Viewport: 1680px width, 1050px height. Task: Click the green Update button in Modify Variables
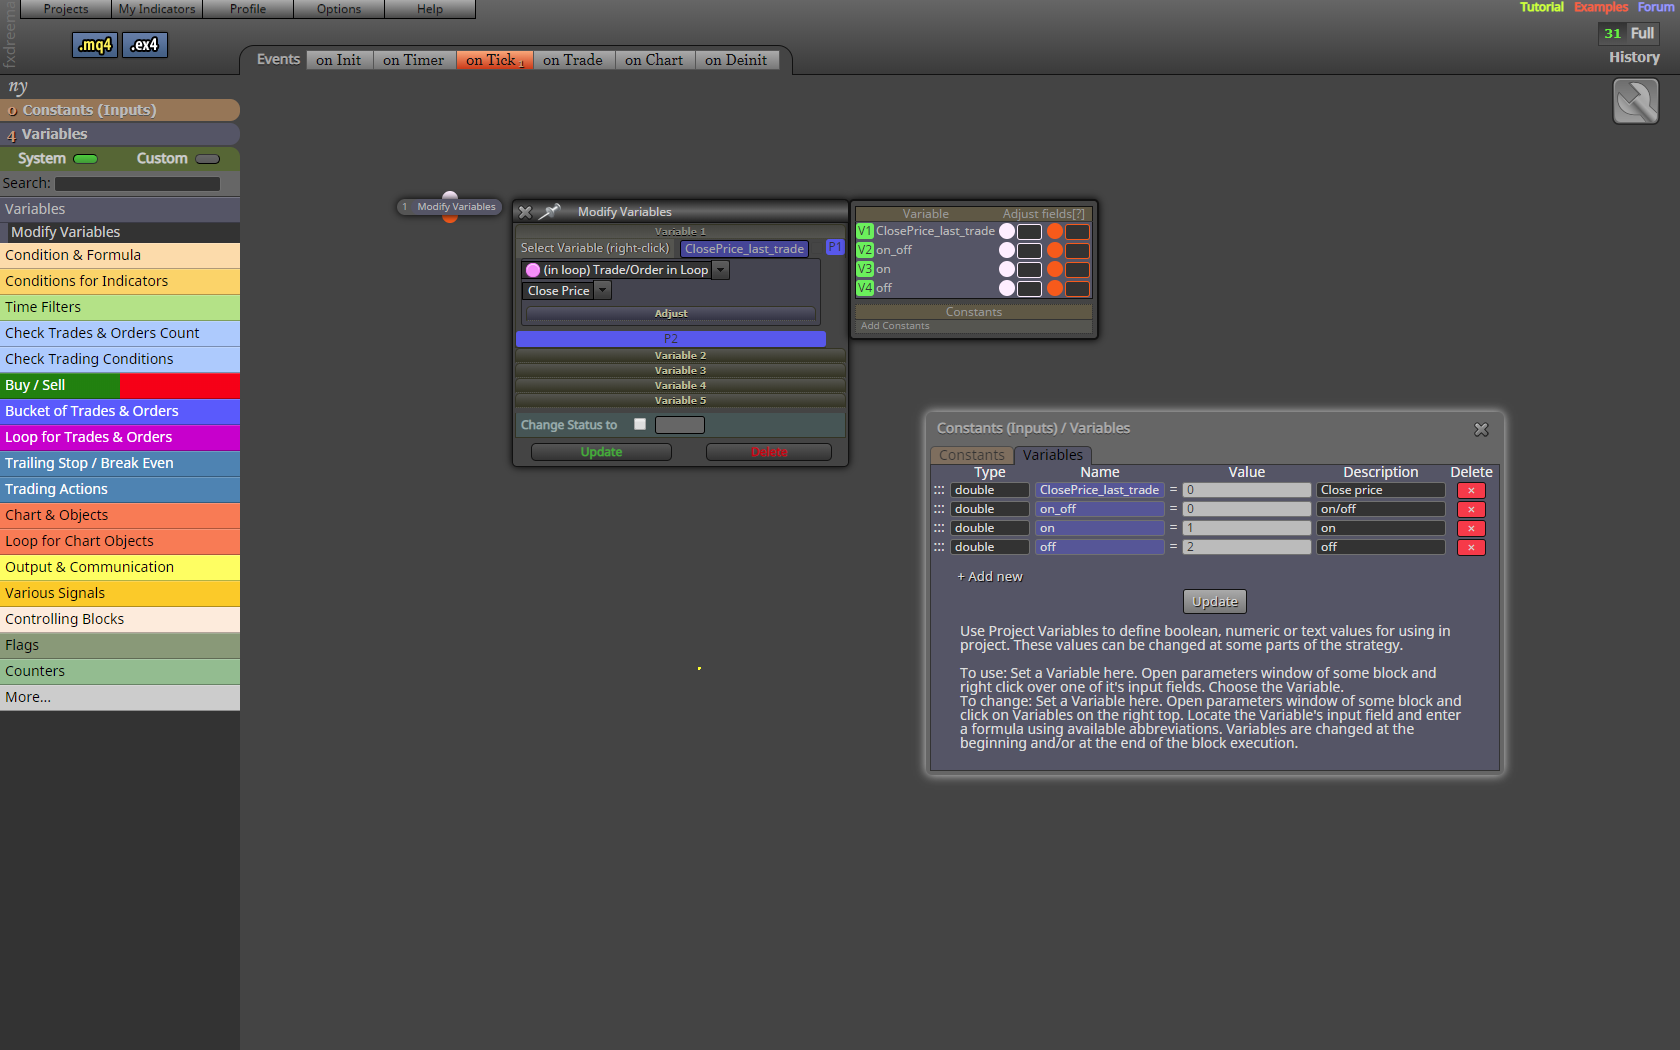point(601,452)
